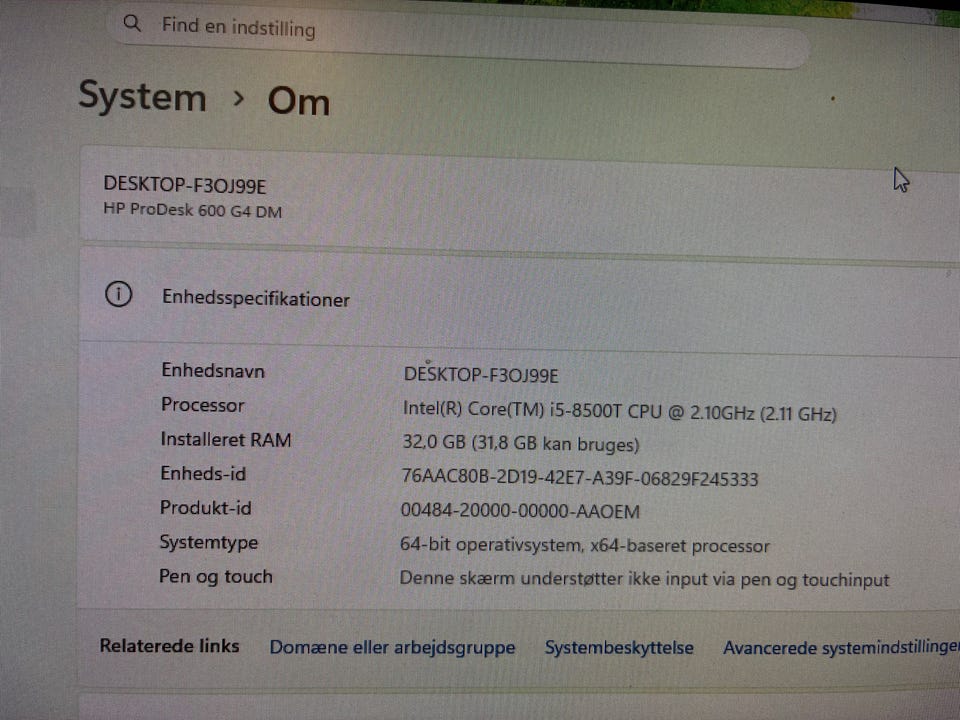Click the Produkt-id label
960x720 pixels.
point(206,508)
